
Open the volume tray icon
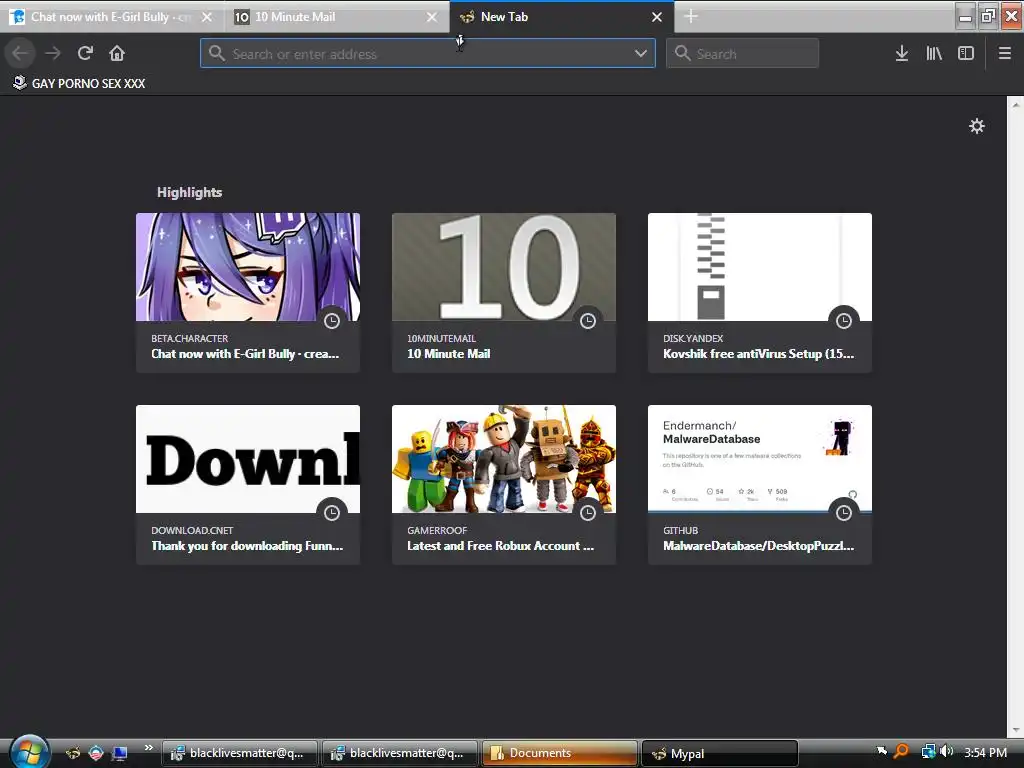[946, 752]
